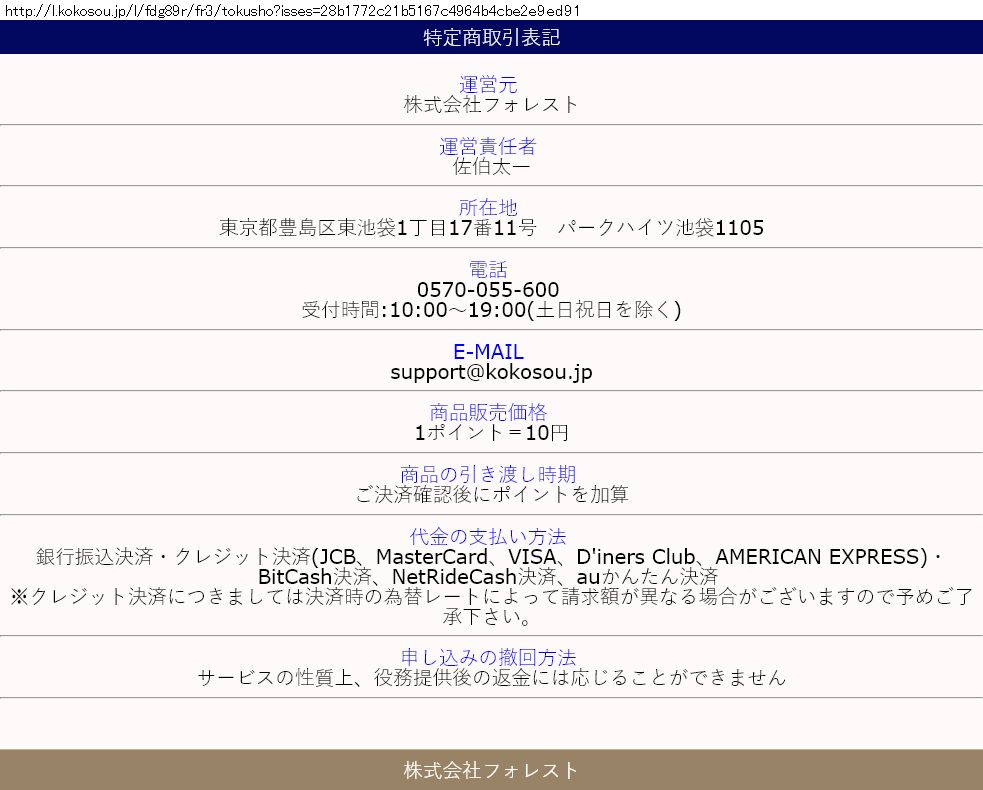Click the phone number 0570-055-600

[488, 290]
